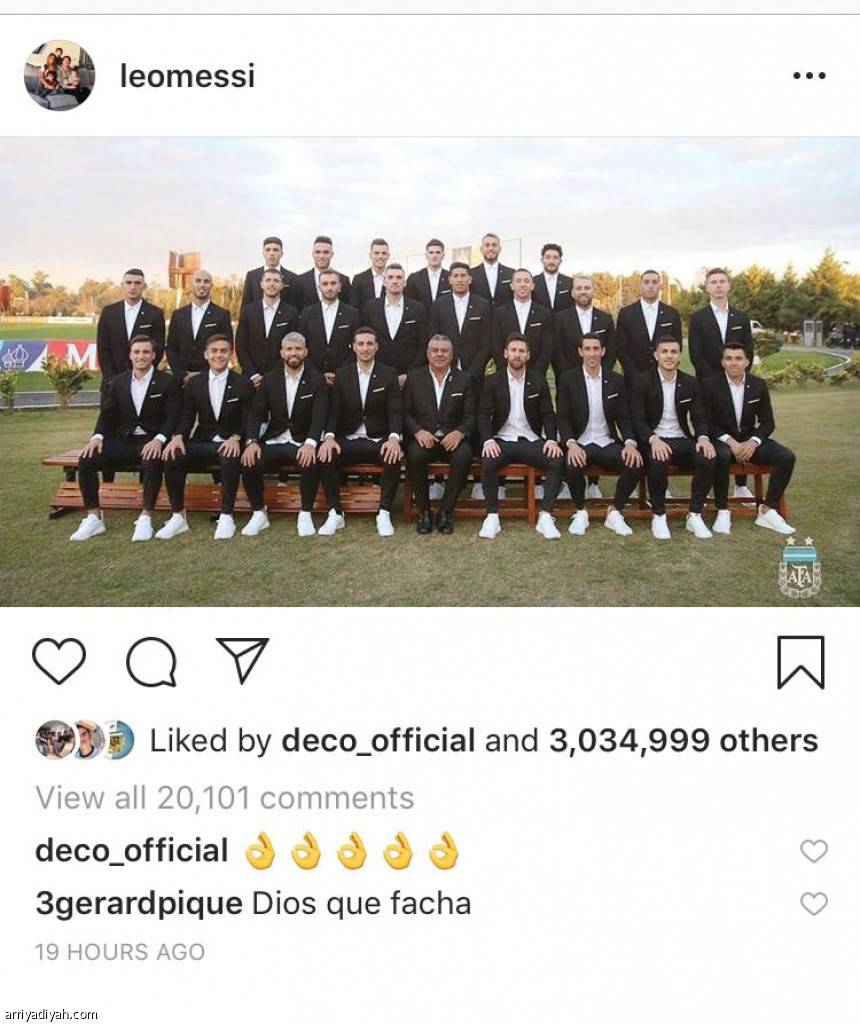Open the leomessi username link
The image size is (860, 1024).
[187, 76]
